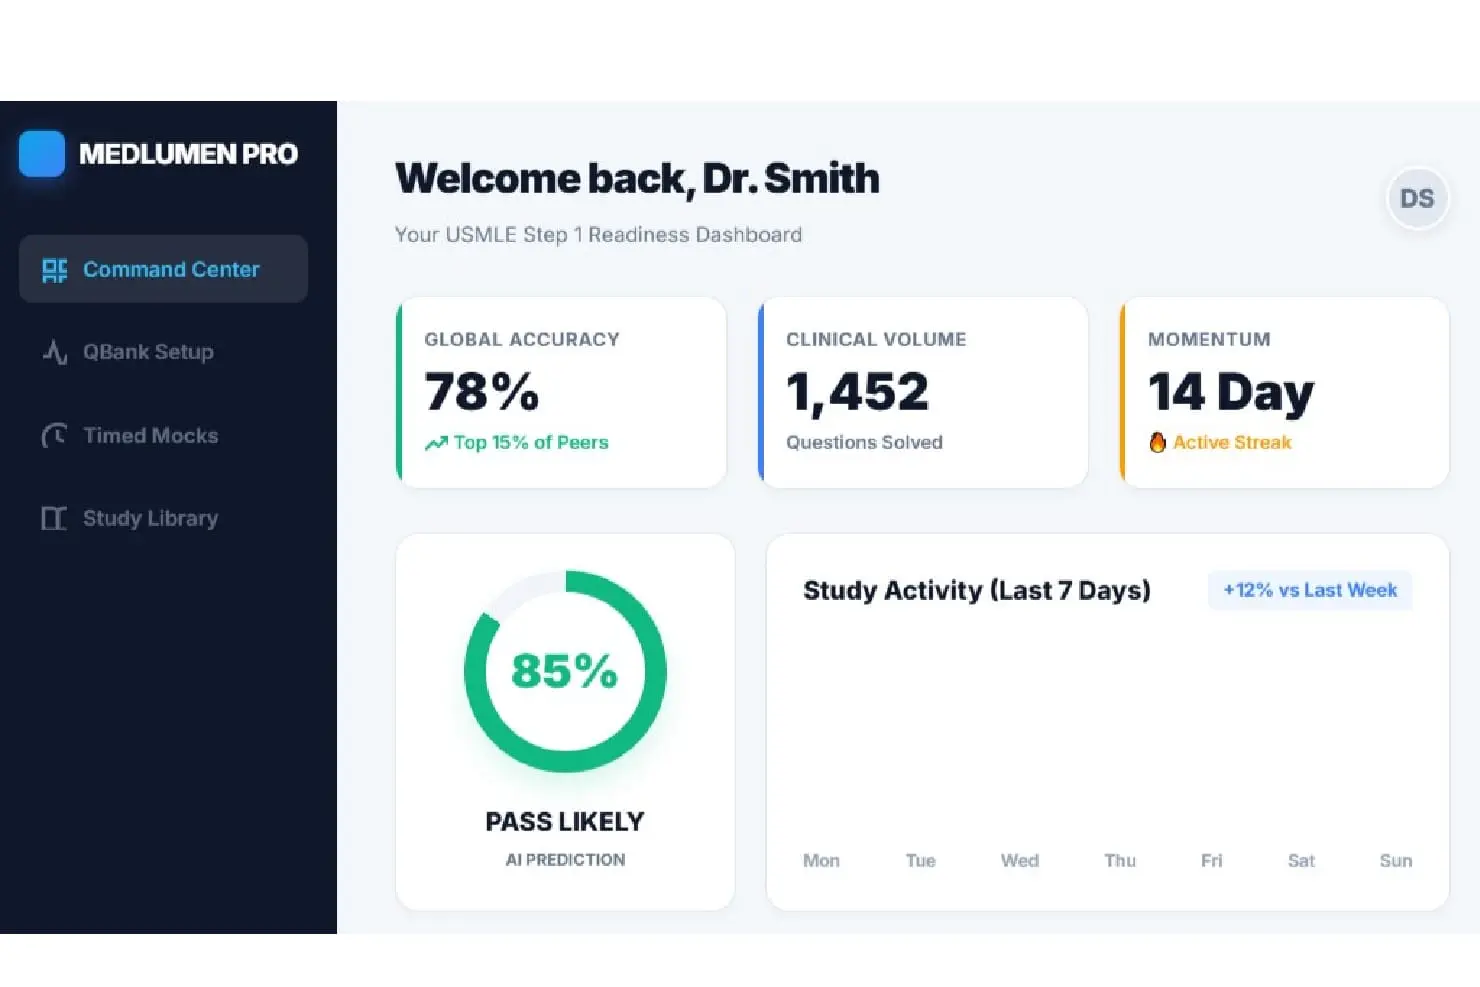Click the Momentum label
The width and height of the screenshot is (1480, 987).
point(1209,339)
